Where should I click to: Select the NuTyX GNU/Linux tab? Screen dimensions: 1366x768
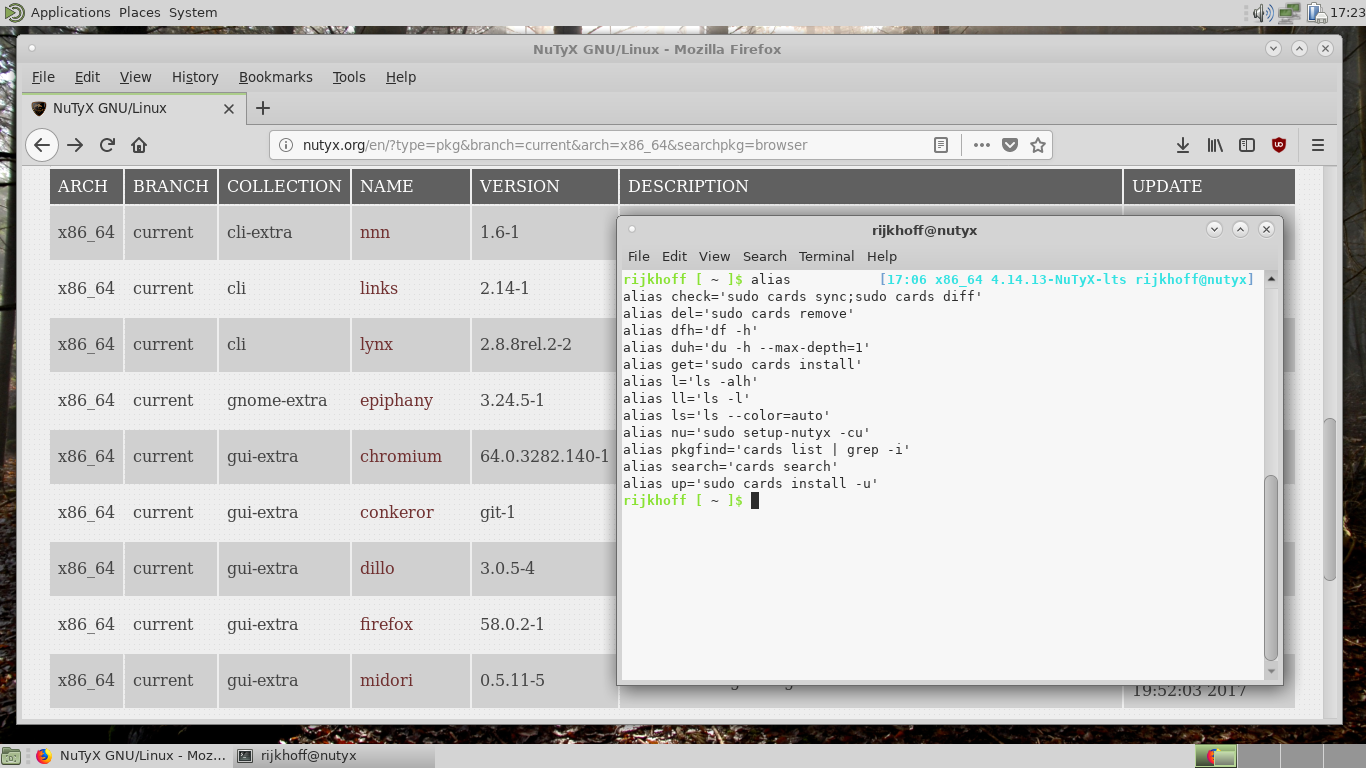tap(133, 108)
